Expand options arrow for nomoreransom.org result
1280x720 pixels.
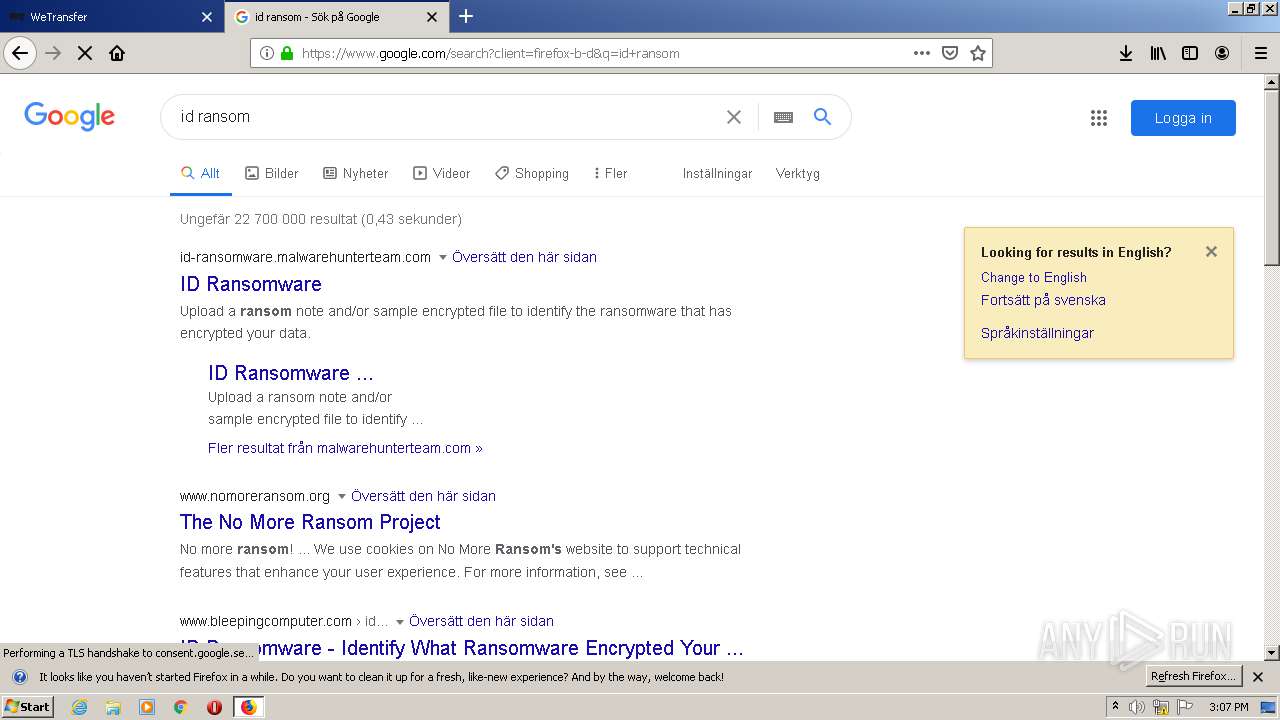tap(341, 497)
